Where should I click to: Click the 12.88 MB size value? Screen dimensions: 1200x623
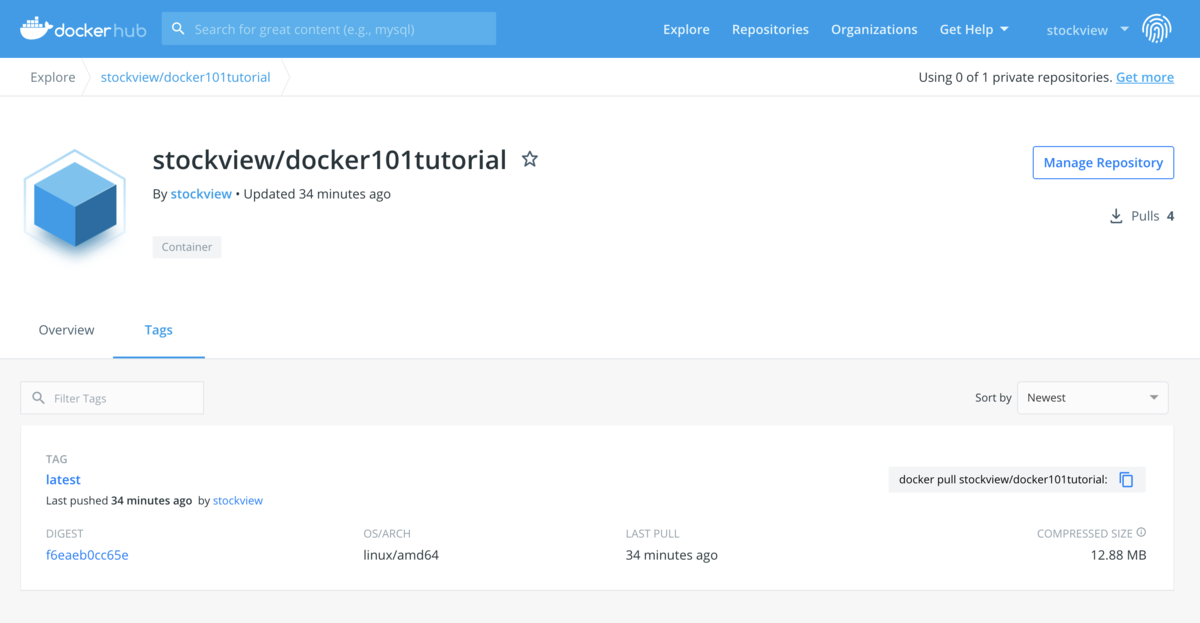(1118, 555)
